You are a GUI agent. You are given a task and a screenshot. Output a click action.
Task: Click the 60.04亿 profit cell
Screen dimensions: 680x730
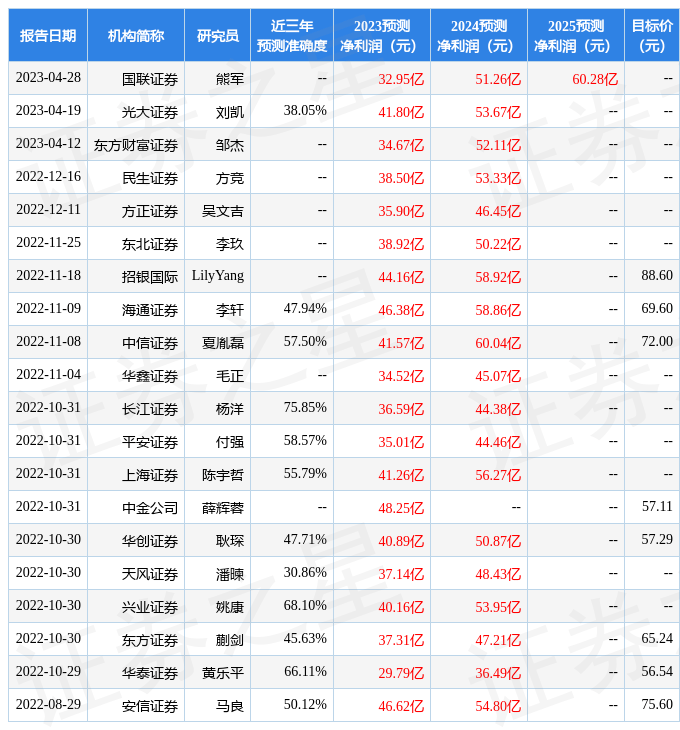(x=498, y=343)
